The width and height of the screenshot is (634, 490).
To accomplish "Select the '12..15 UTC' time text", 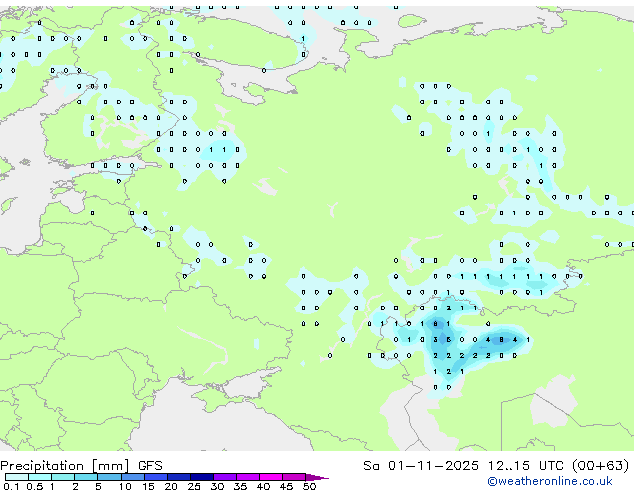I will point(525,466).
